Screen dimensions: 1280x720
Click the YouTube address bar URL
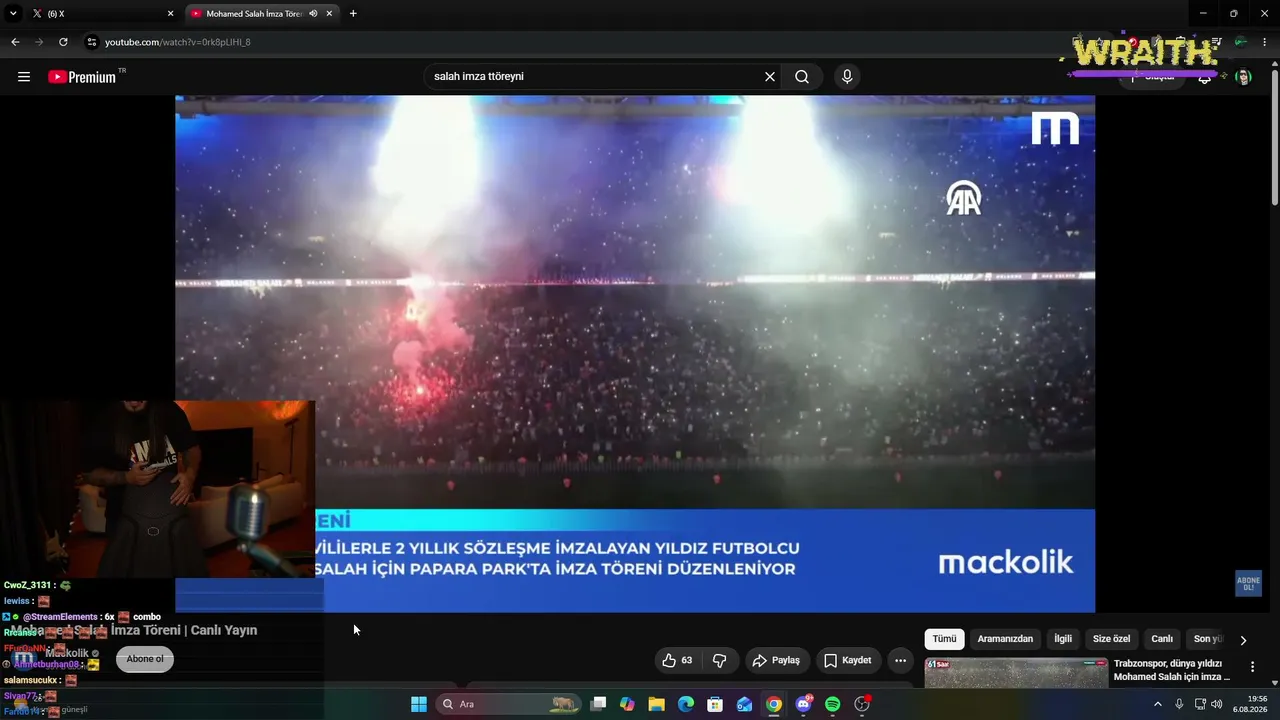(x=178, y=42)
